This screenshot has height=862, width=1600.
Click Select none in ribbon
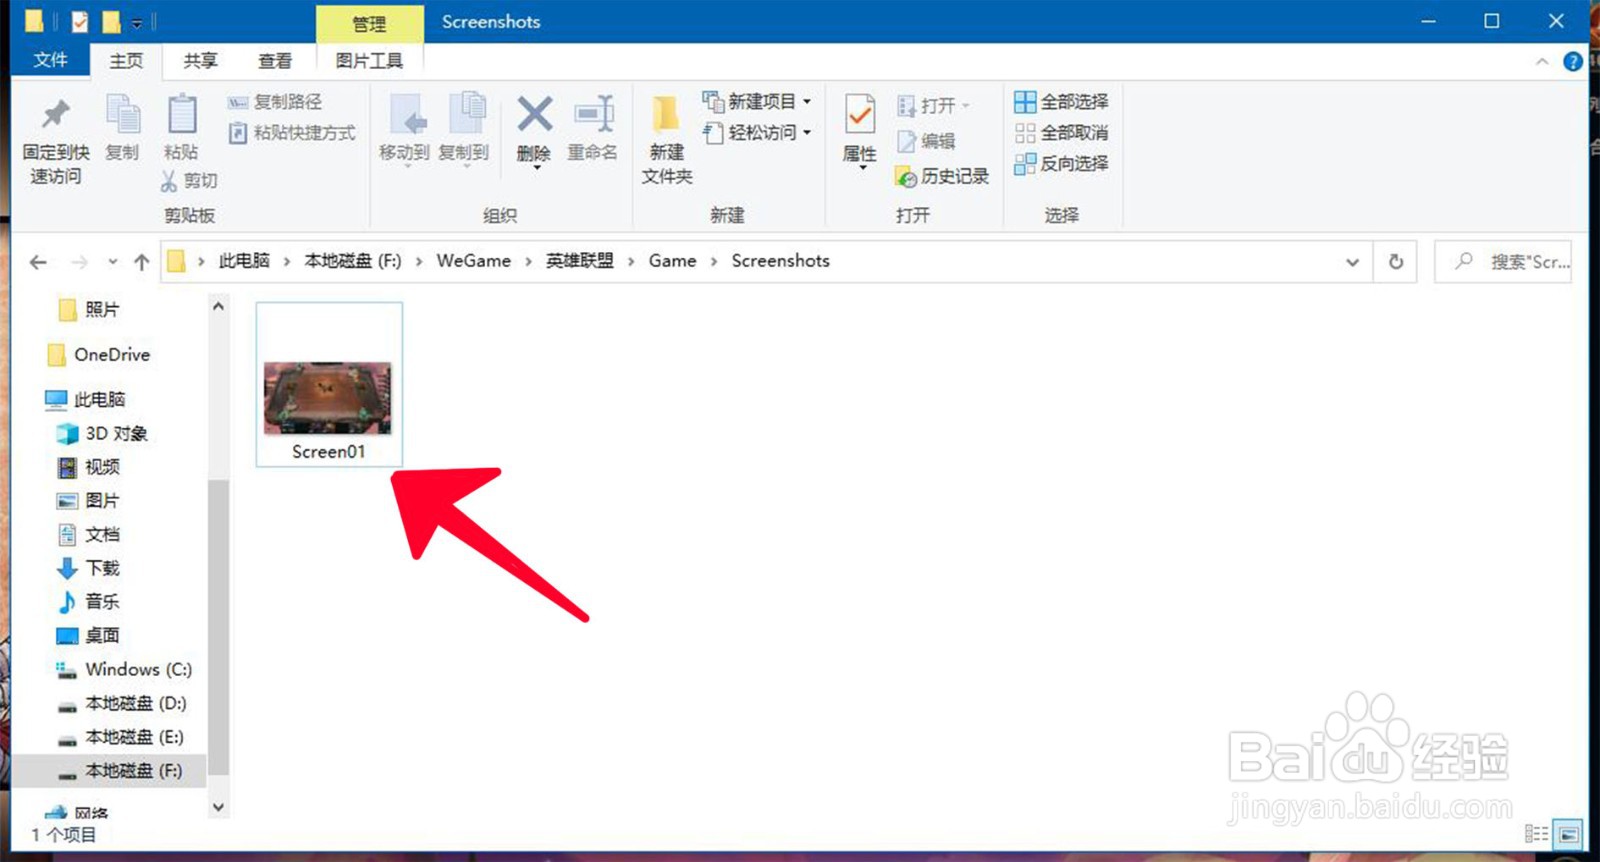click(x=1061, y=133)
